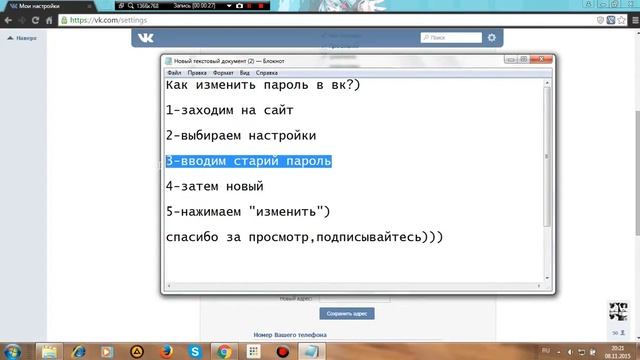This screenshot has width=640, height=360.
Task: Click the Notepad title bar icon
Action: [169, 61]
